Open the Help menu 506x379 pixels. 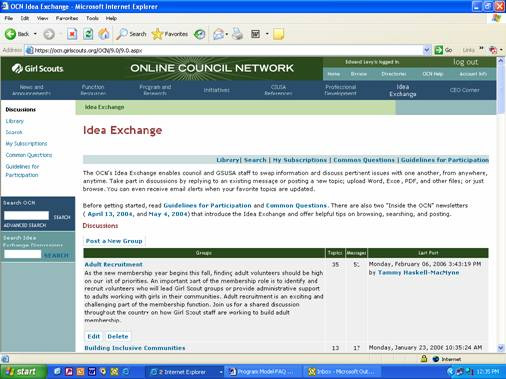coord(111,18)
